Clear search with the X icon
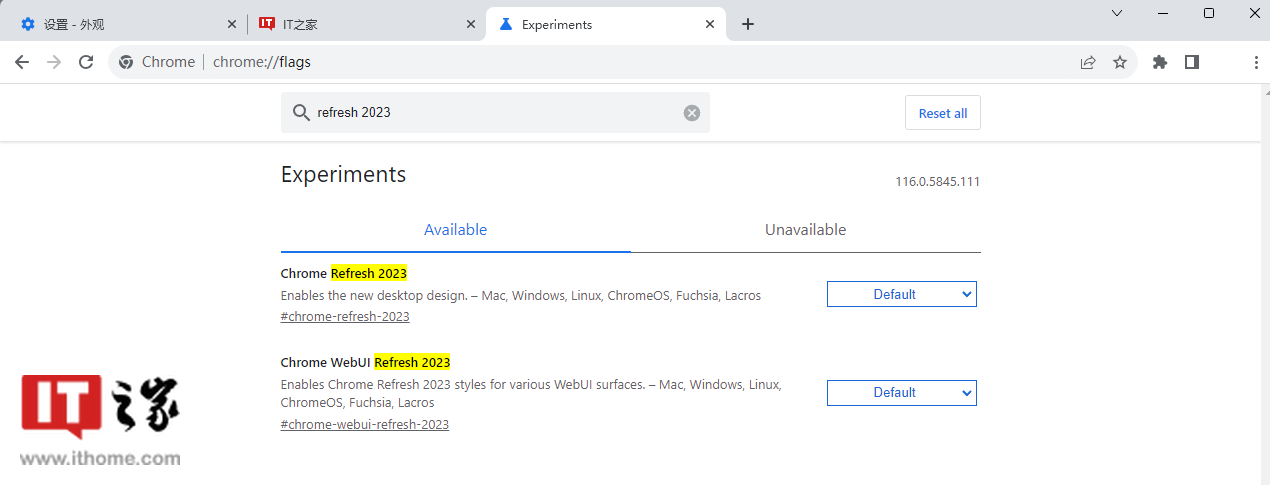This screenshot has height=485, width=1270. coord(692,113)
